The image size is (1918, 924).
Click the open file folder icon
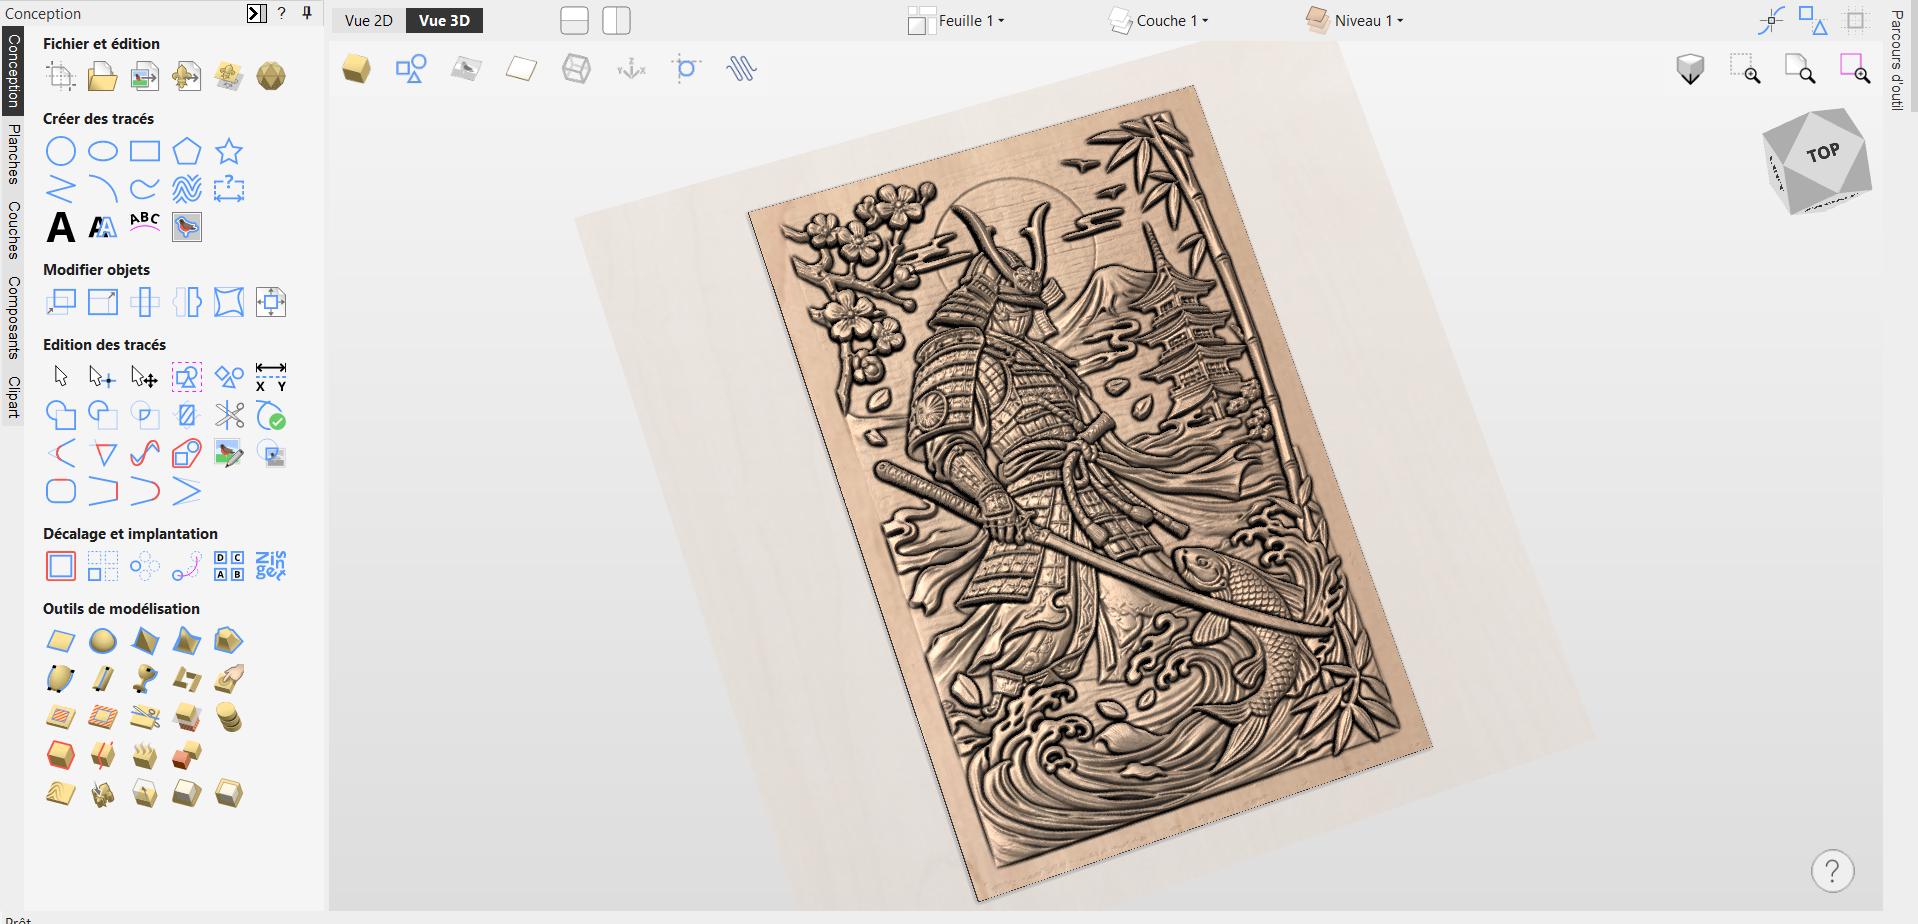[x=102, y=76]
